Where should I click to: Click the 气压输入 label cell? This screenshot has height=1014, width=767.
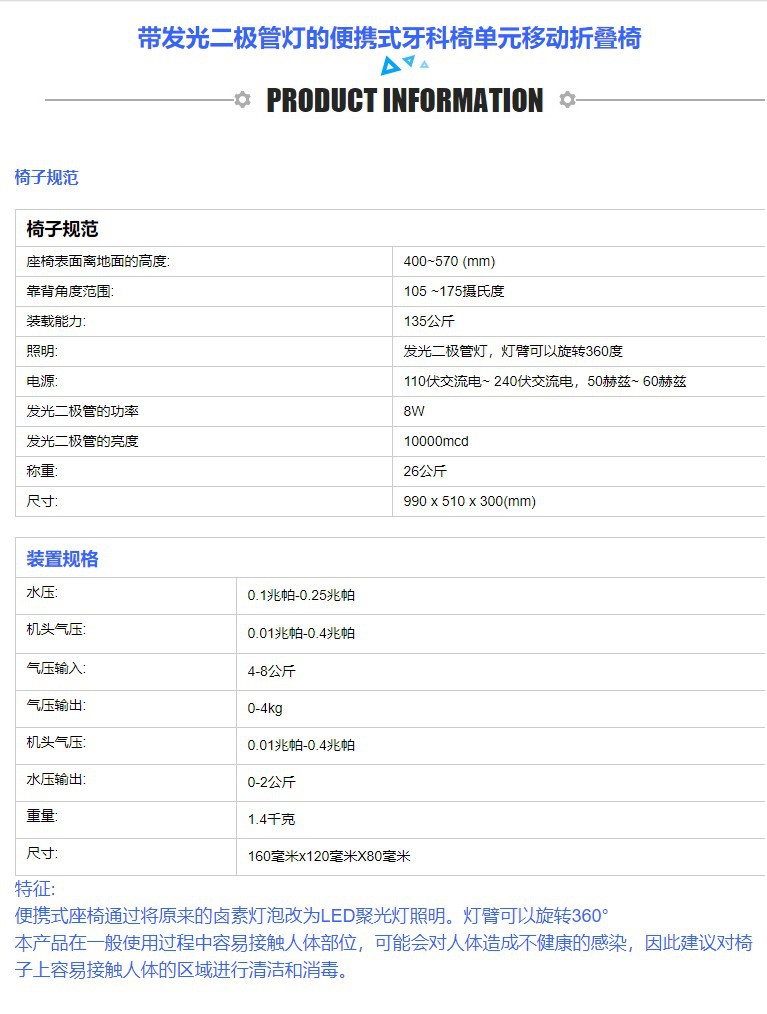click(126, 671)
